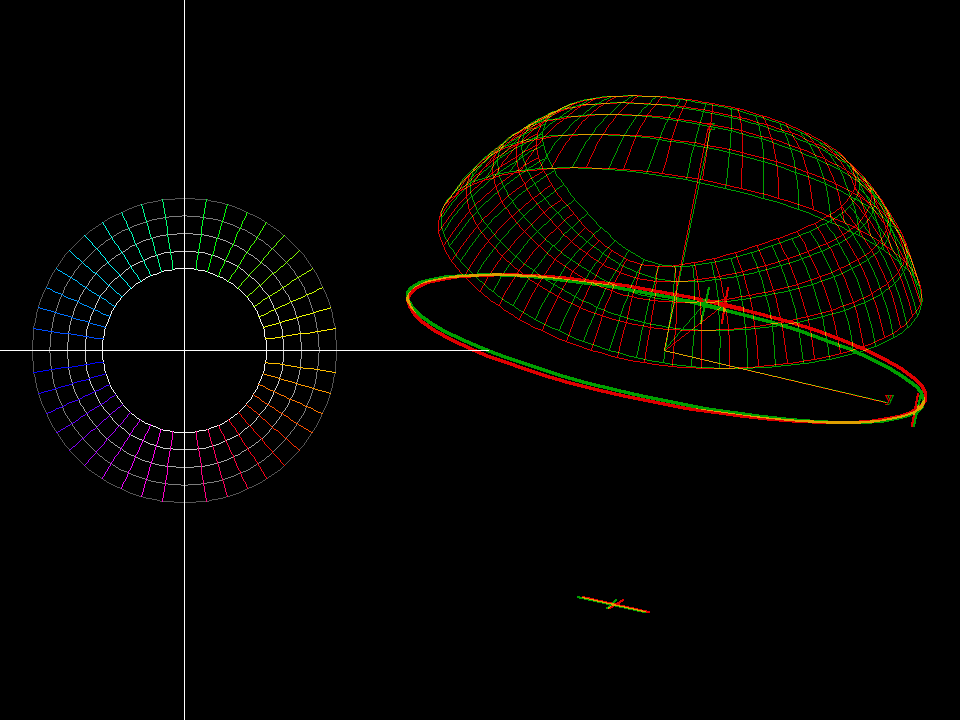Click the thin orange line leading to 'y'
Viewport: 960px width, 720px height.
778,375
